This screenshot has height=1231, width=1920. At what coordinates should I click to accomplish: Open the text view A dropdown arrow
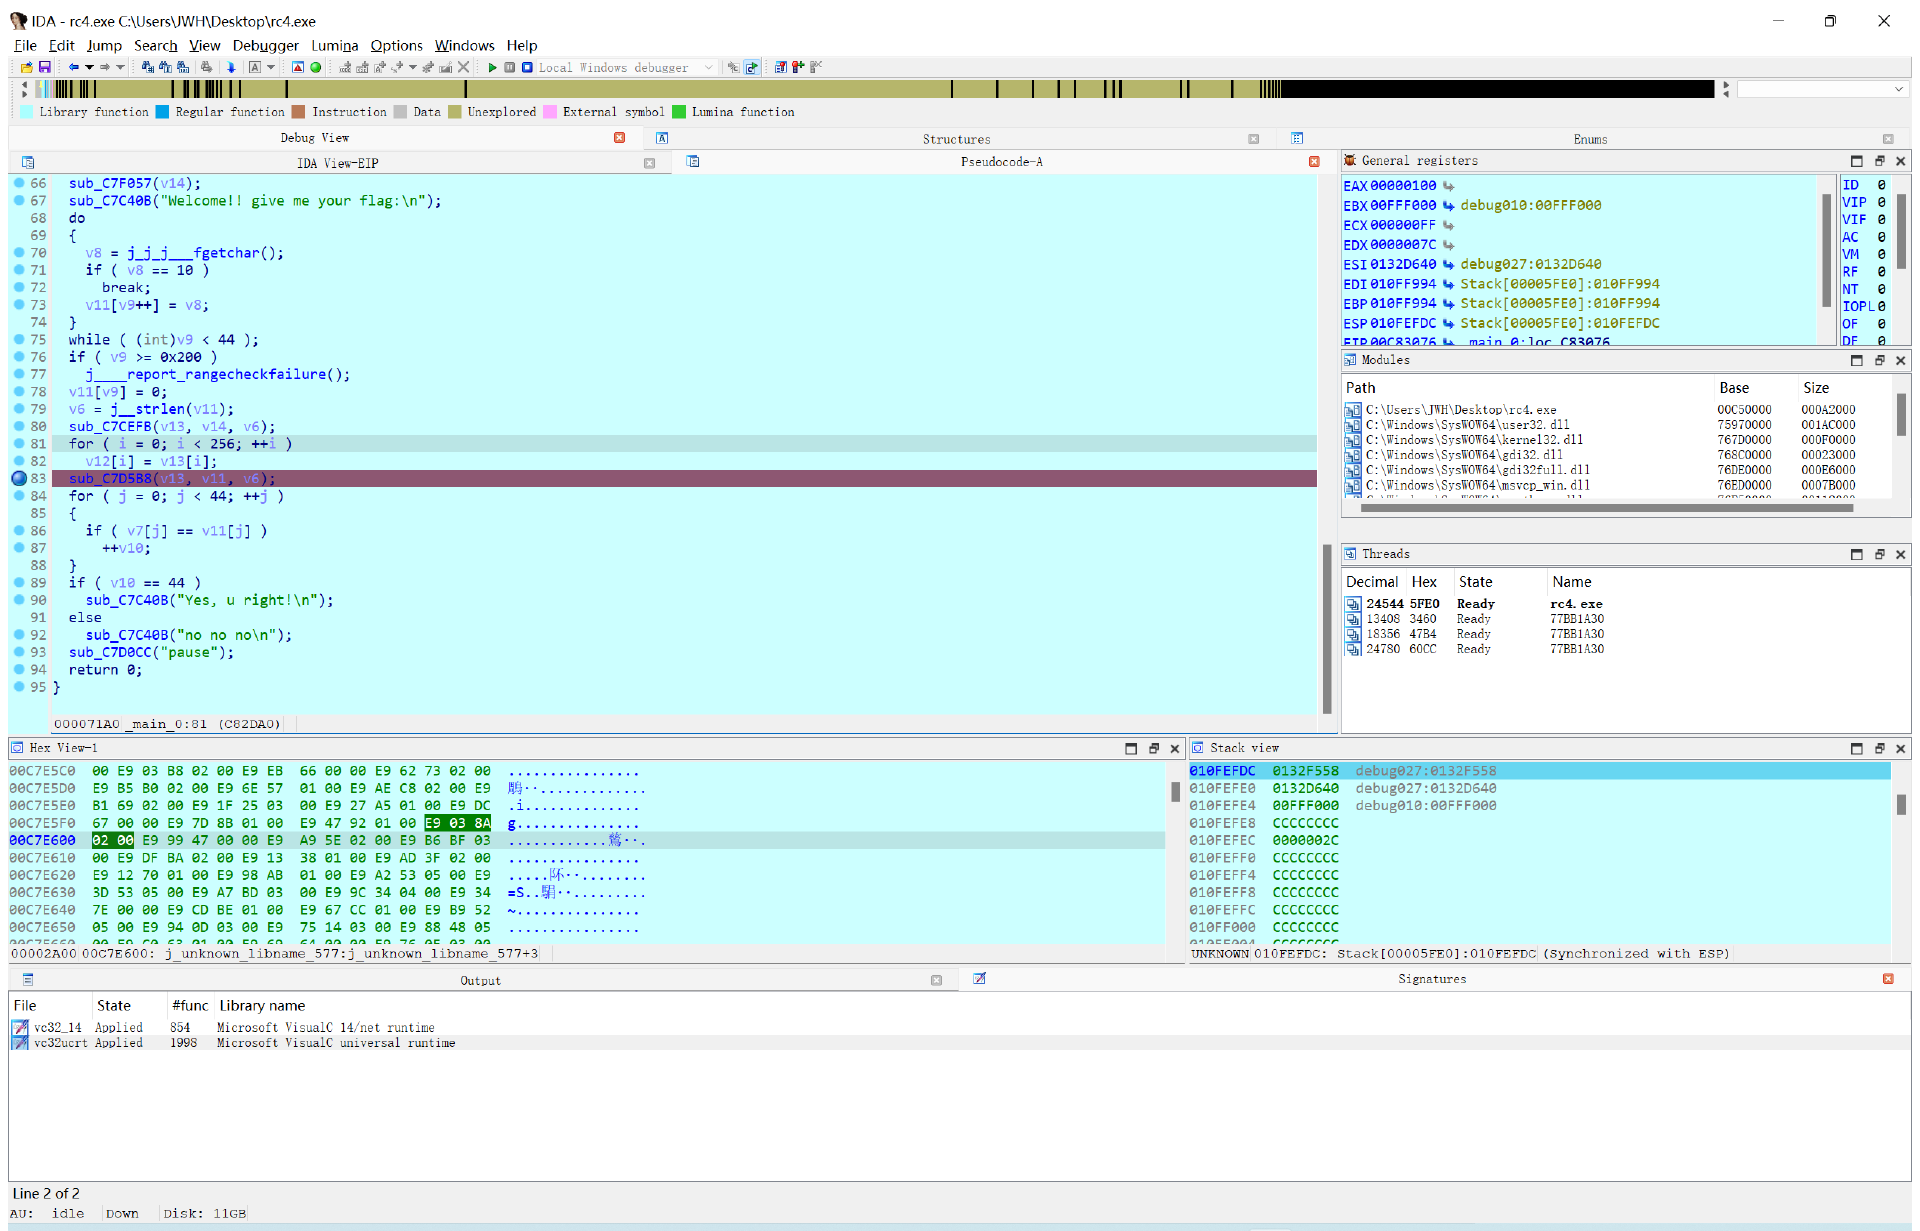pyautogui.click(x=271, y=67)
